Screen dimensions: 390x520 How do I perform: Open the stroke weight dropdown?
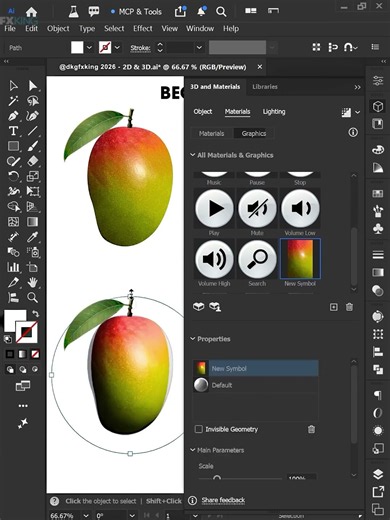pos(199,48)
